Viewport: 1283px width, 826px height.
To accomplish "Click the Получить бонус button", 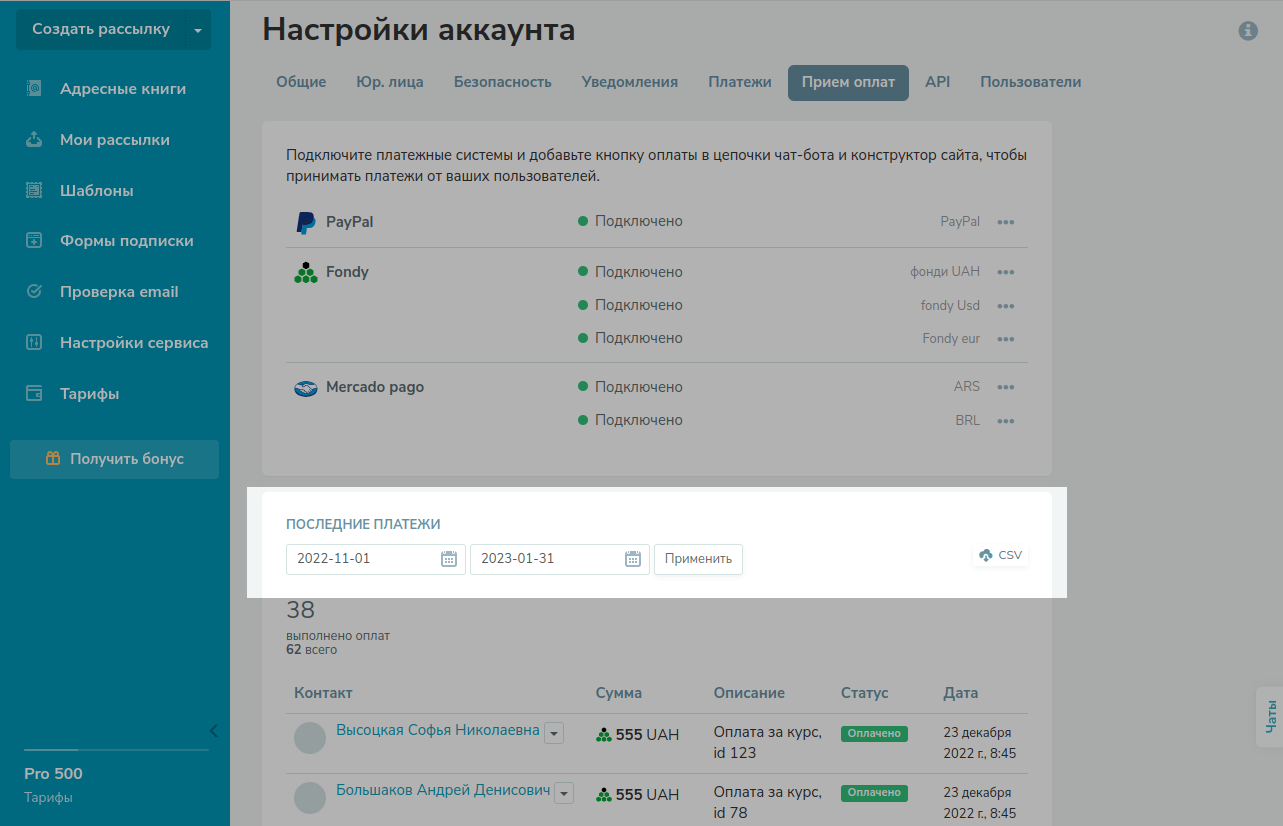I will (x=115, y=459).
